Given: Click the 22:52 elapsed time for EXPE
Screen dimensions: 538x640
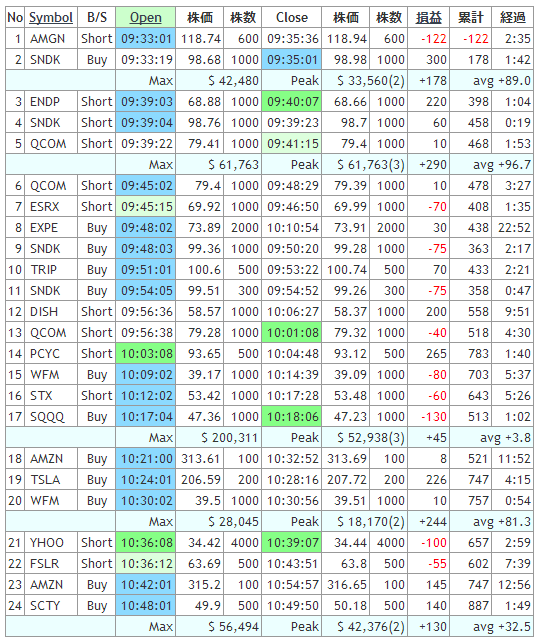Looking at the screenshot, I should tap(514, 228).
